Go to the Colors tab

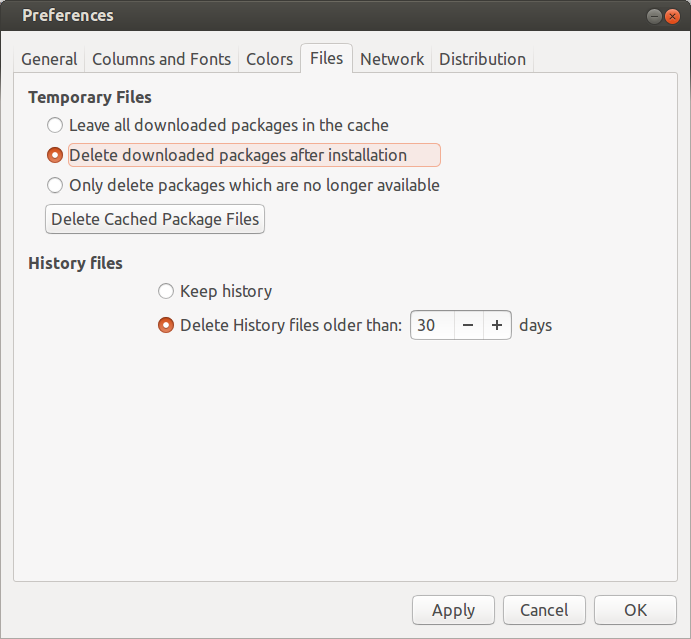pos(269,59)
